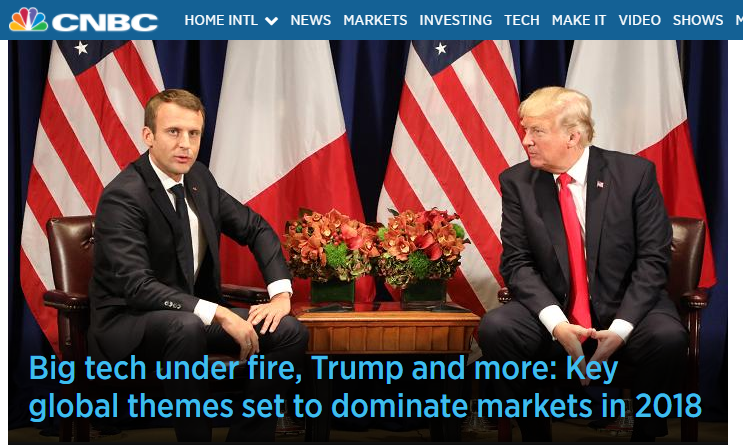Image resolution: width=743 pixels, height=446 pixels.
Task: Open the HOME INTL menu item
Action: click(221, 20)
